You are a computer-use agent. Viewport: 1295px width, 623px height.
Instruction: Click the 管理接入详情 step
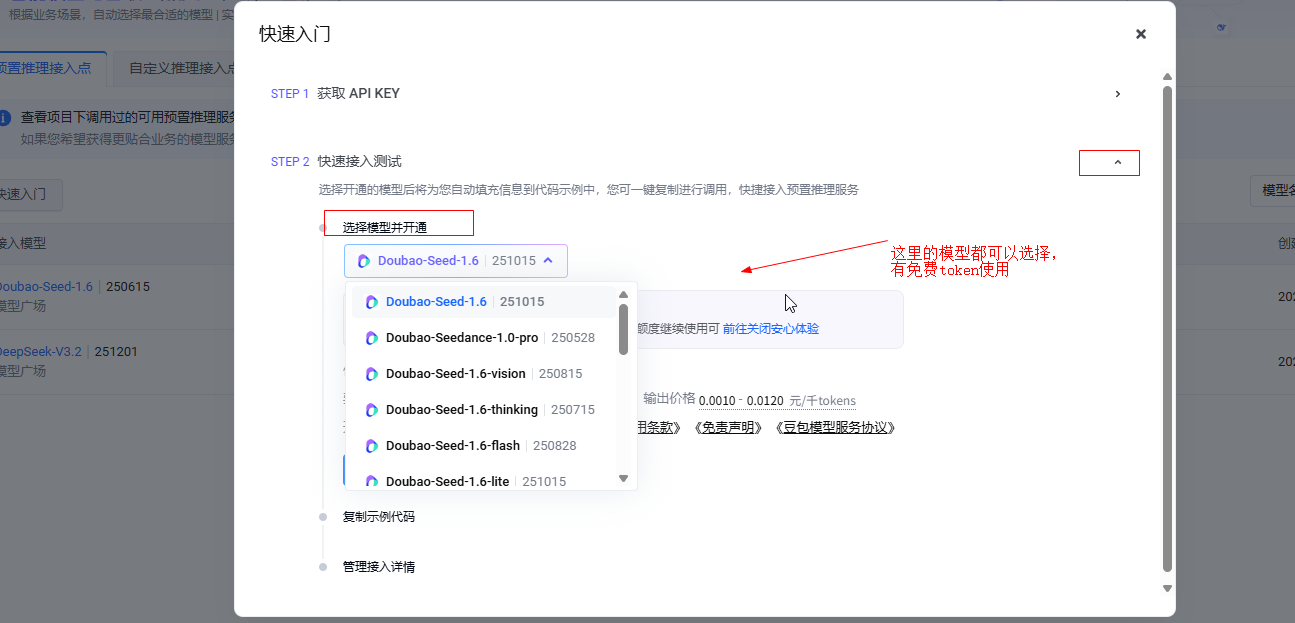click(x=379, y=567)
